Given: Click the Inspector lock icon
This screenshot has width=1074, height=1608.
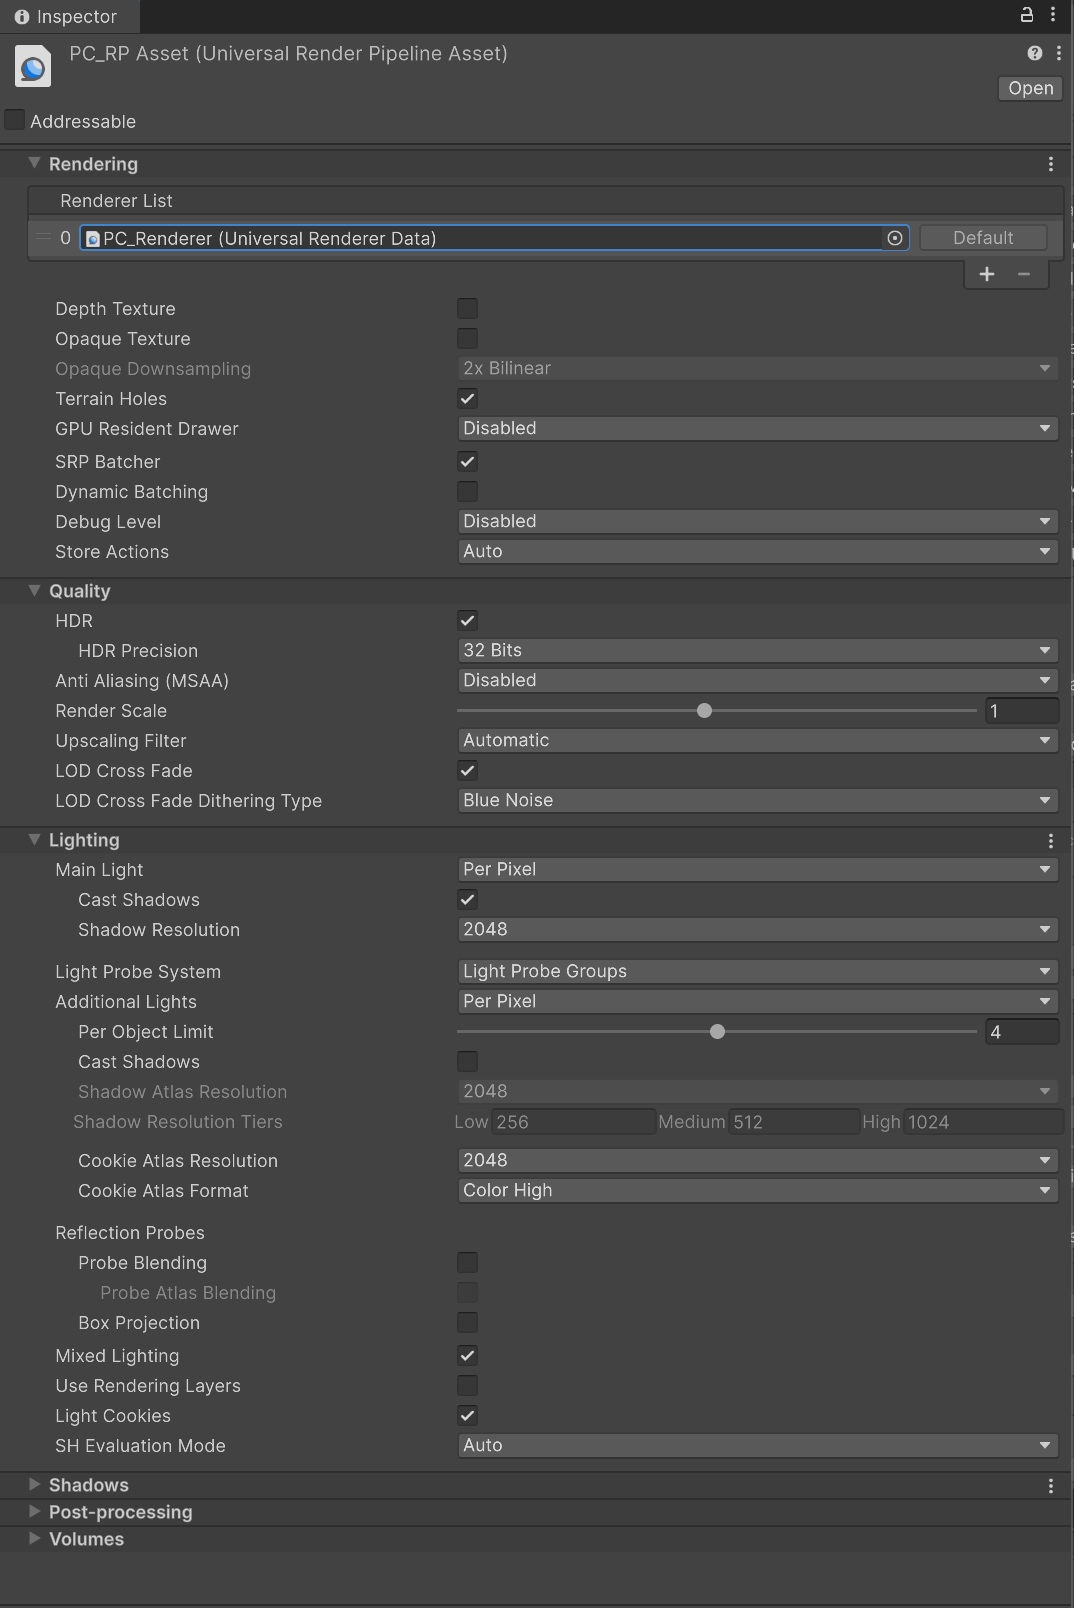Looking at the screenshot, I should pyautogui.click(x=1026, y=14).
